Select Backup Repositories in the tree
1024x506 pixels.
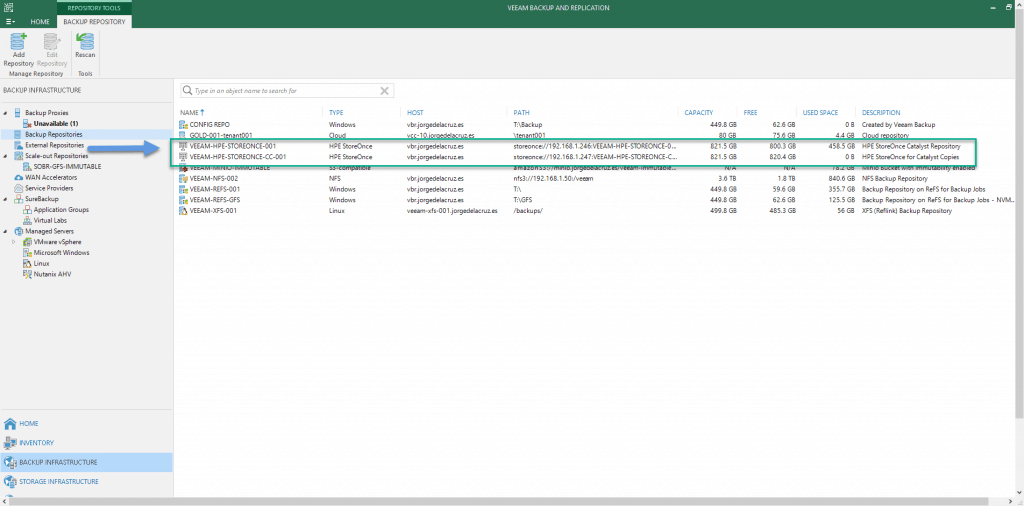[x=54, y=134]
